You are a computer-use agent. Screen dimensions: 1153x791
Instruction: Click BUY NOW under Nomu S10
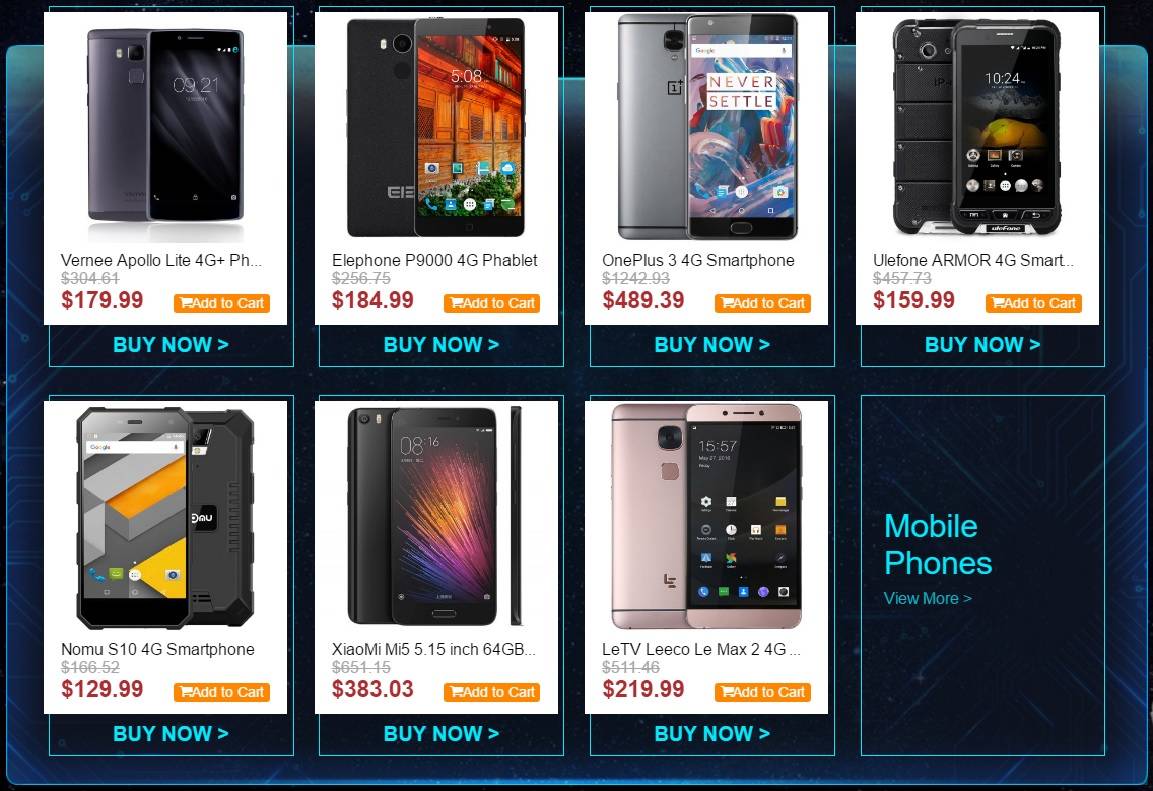(171, 734)
